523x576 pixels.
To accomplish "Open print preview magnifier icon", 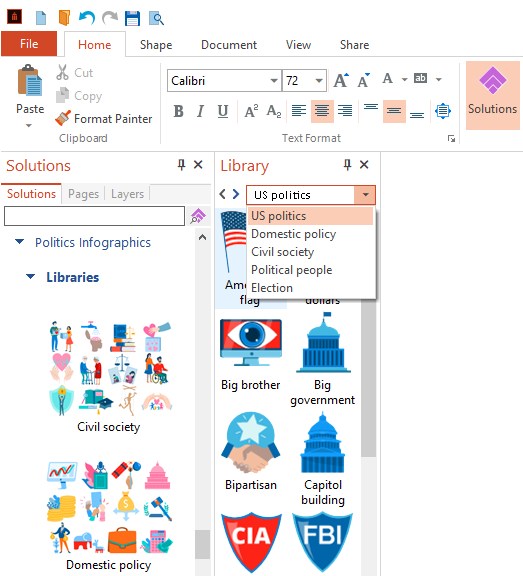I will click(x=156, y=18).
